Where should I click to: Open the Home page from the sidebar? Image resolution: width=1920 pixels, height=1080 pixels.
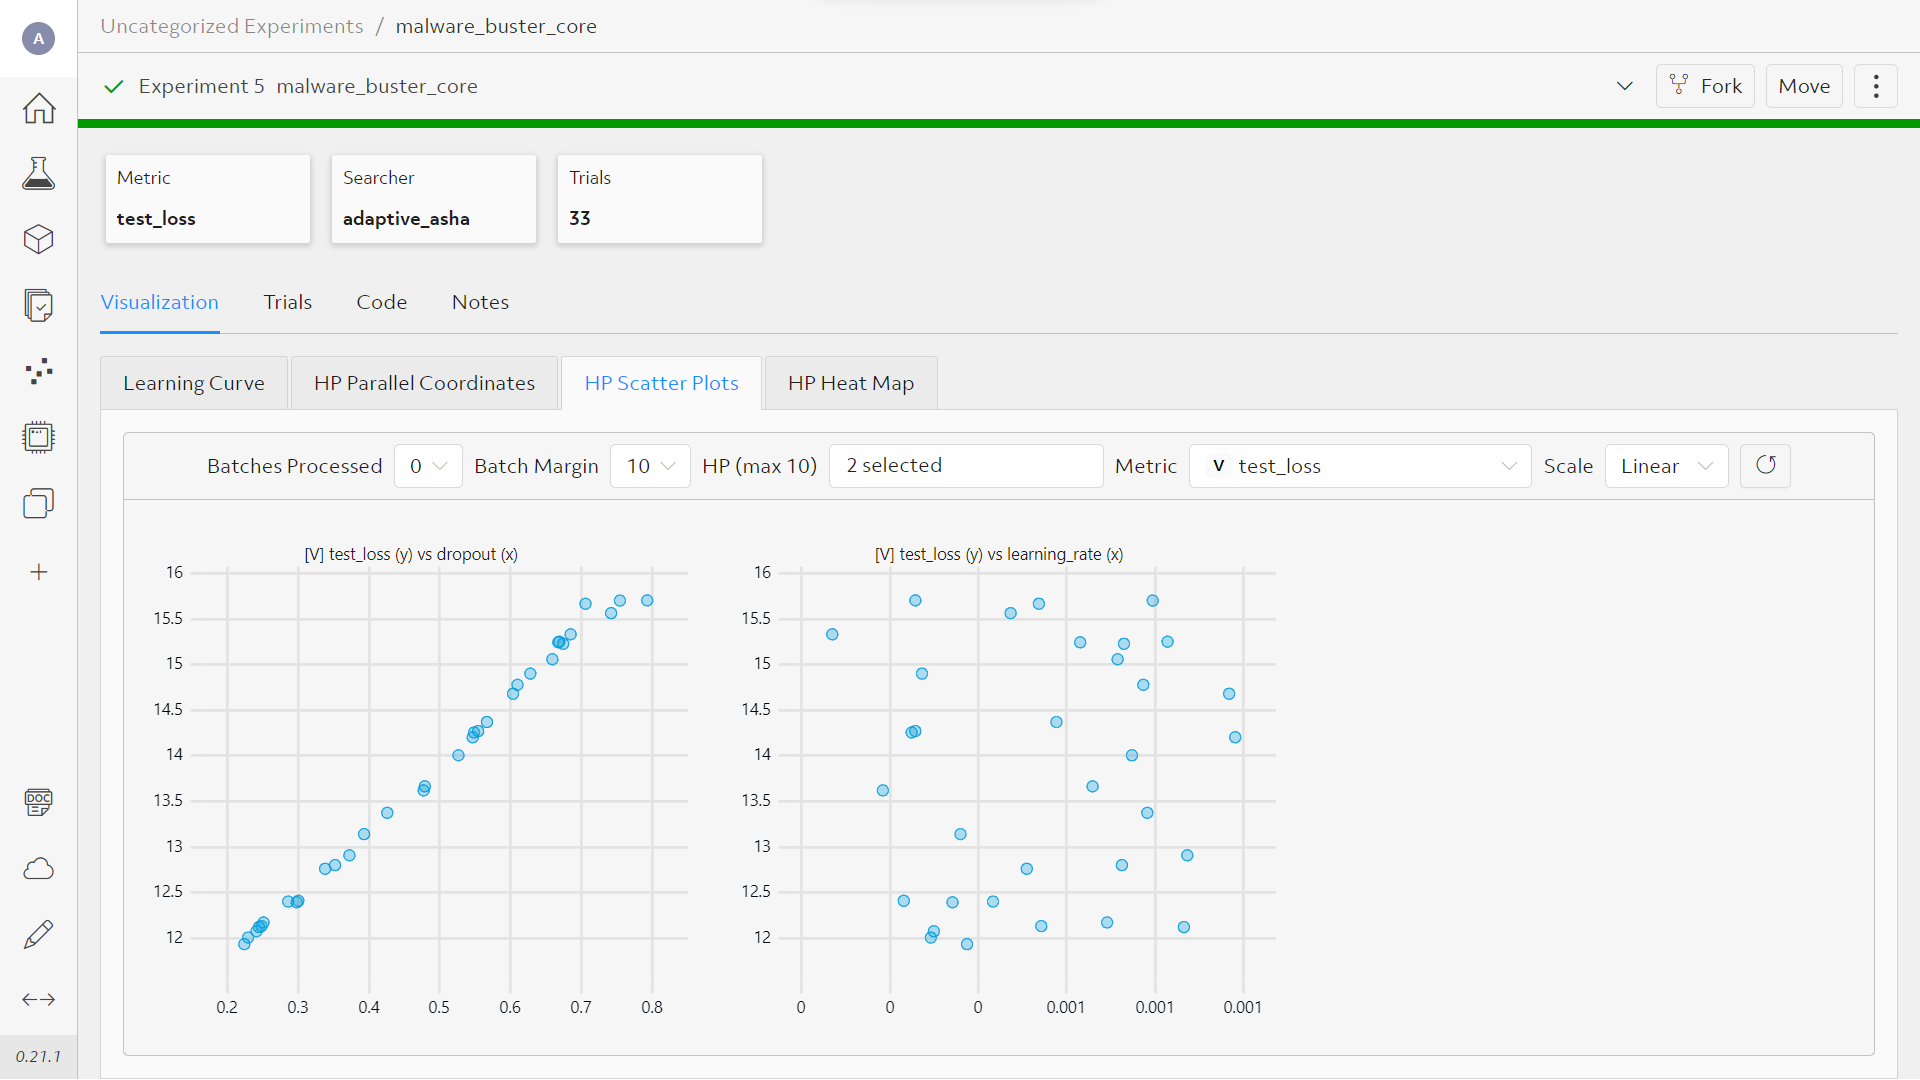38,108
